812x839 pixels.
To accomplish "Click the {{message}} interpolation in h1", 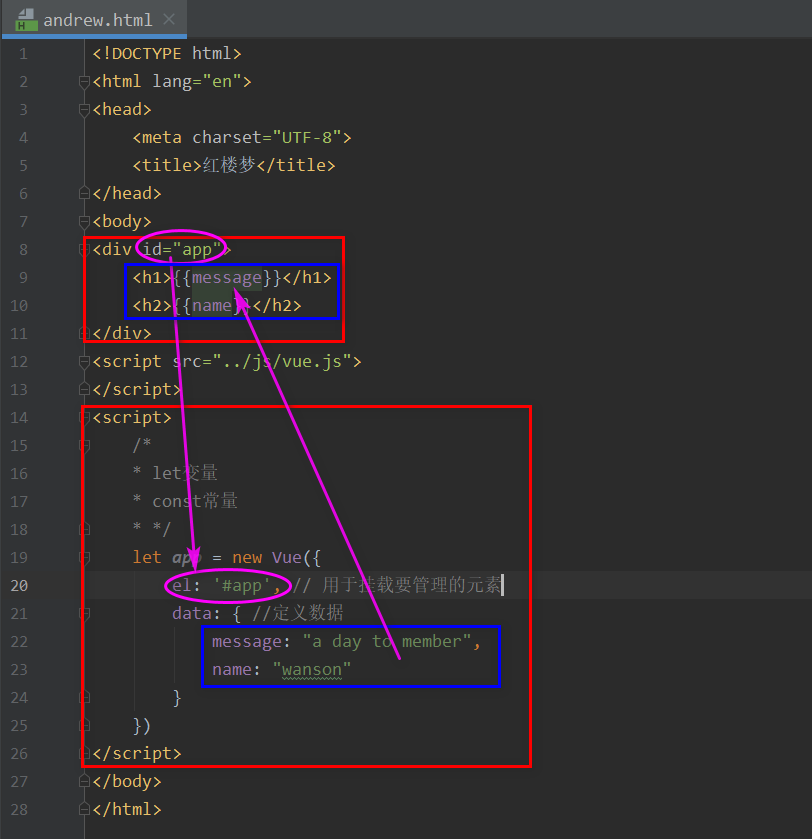I will click(x=227, y=277).
